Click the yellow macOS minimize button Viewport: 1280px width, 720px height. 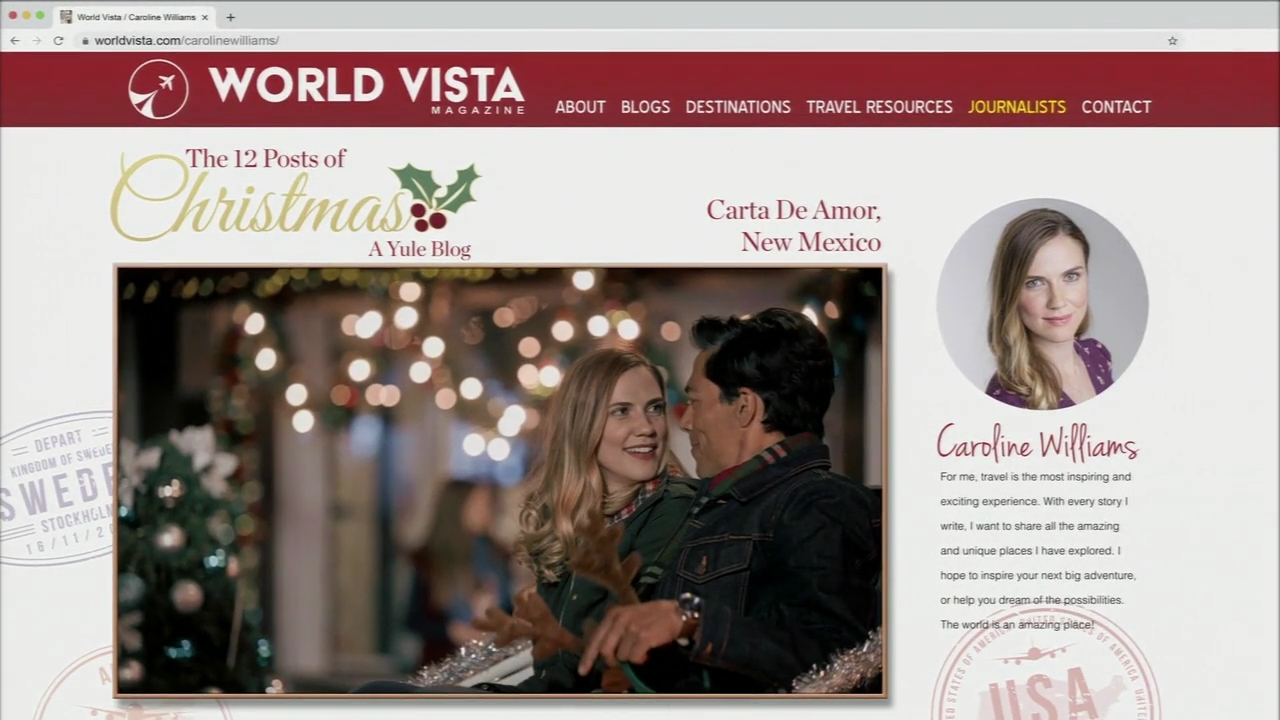[x=26, y=15]
